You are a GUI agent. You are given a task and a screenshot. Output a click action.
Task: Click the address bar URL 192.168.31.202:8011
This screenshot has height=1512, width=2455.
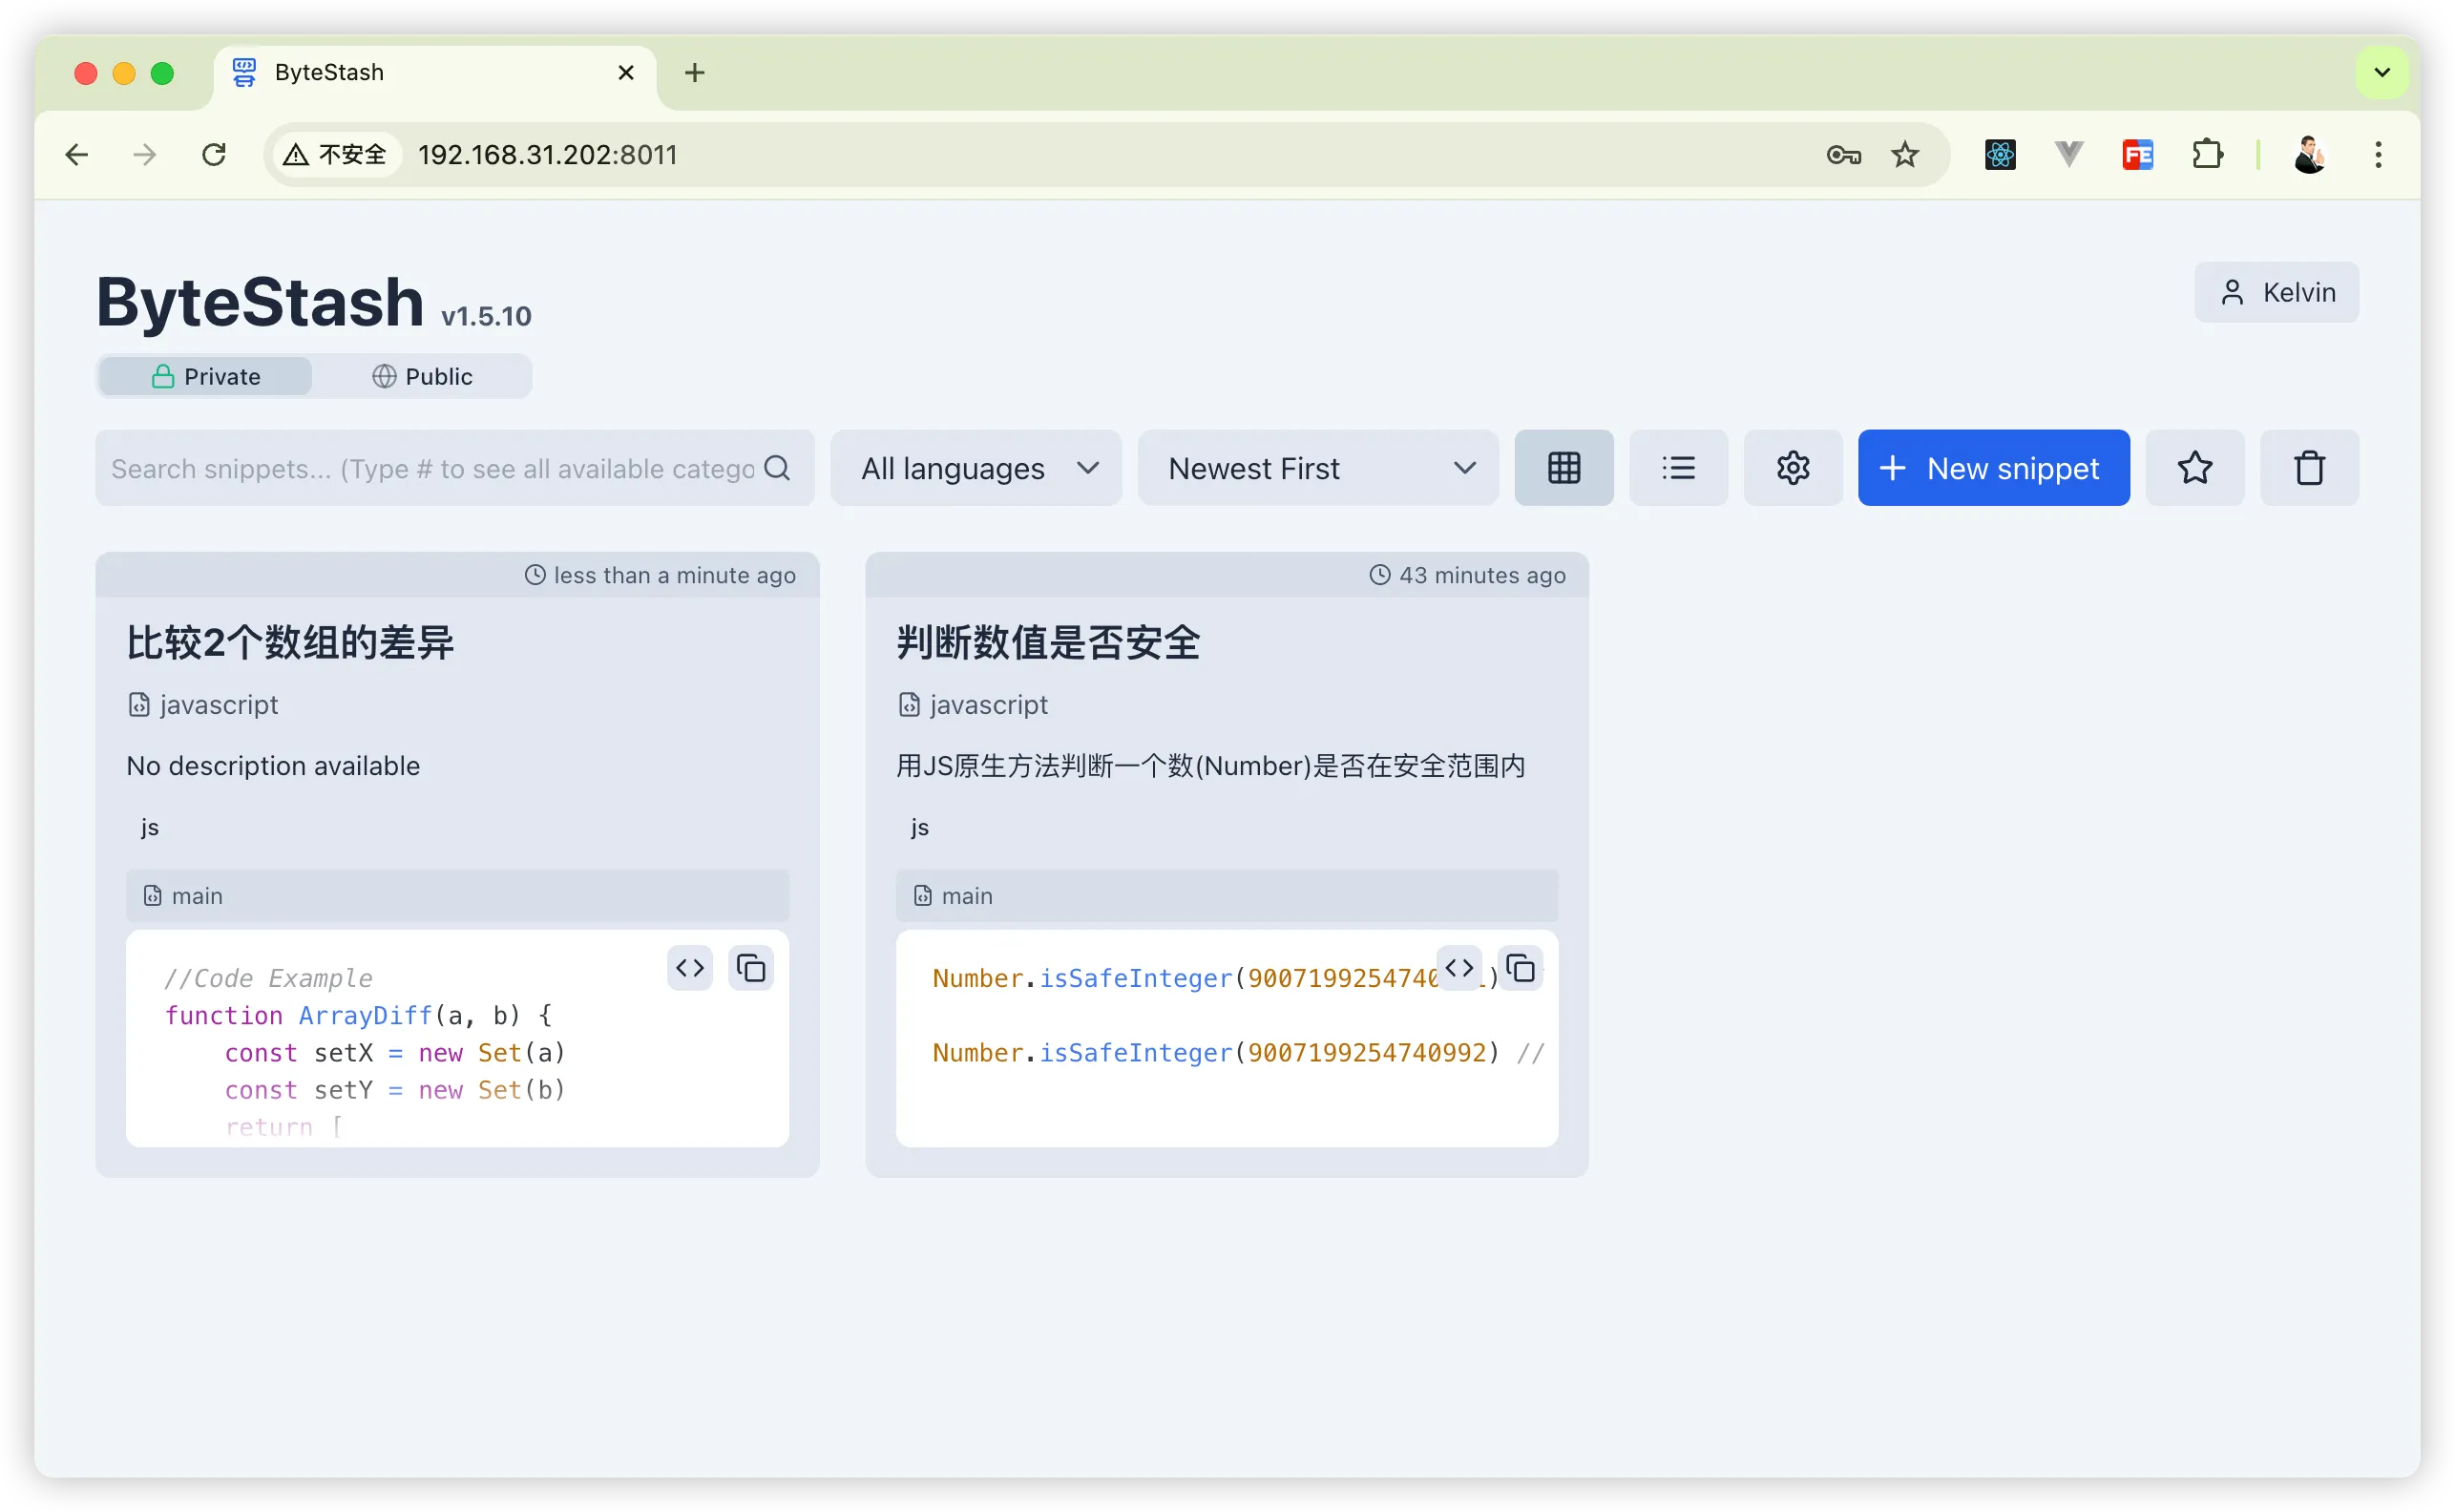point(548,155)
